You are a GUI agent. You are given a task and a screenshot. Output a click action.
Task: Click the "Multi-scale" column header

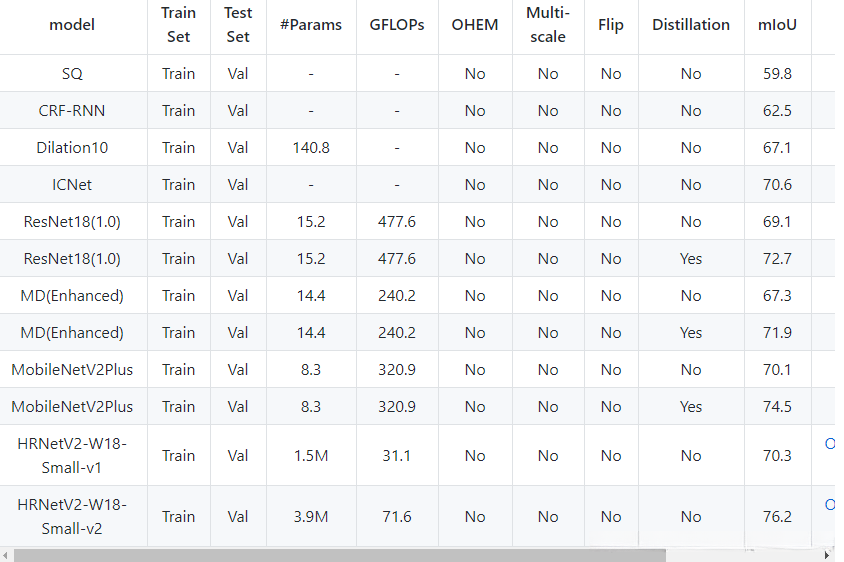548,25
